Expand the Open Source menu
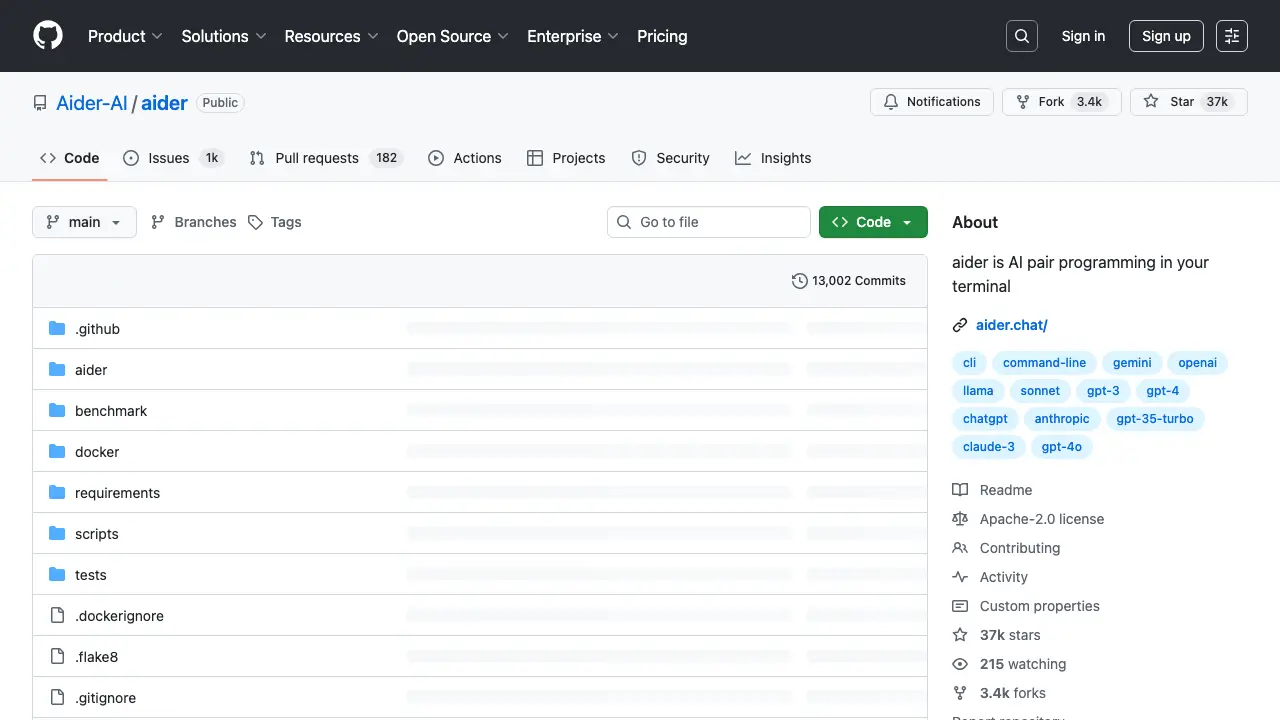The width and height of the screenshot is (1280, 720). [452, 36]
